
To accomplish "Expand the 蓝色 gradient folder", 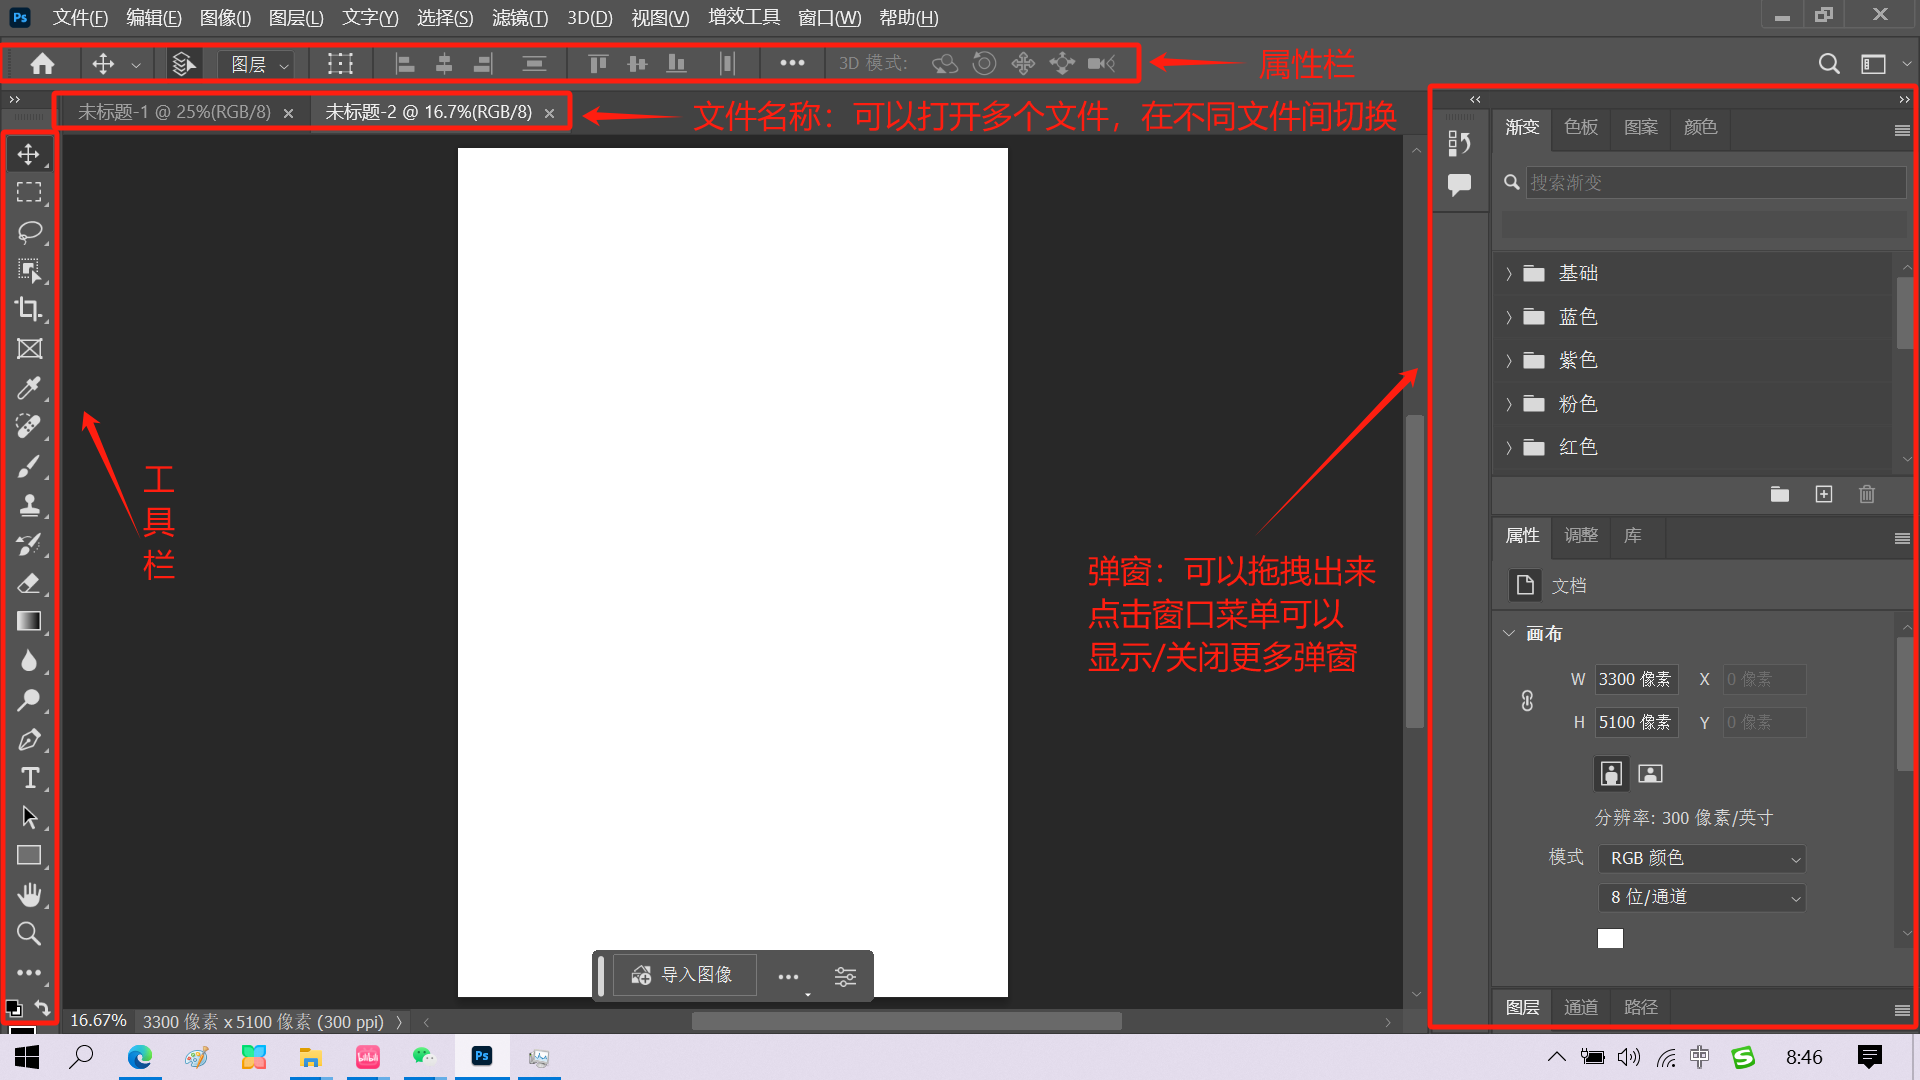I will click(x=1509, y=317).
